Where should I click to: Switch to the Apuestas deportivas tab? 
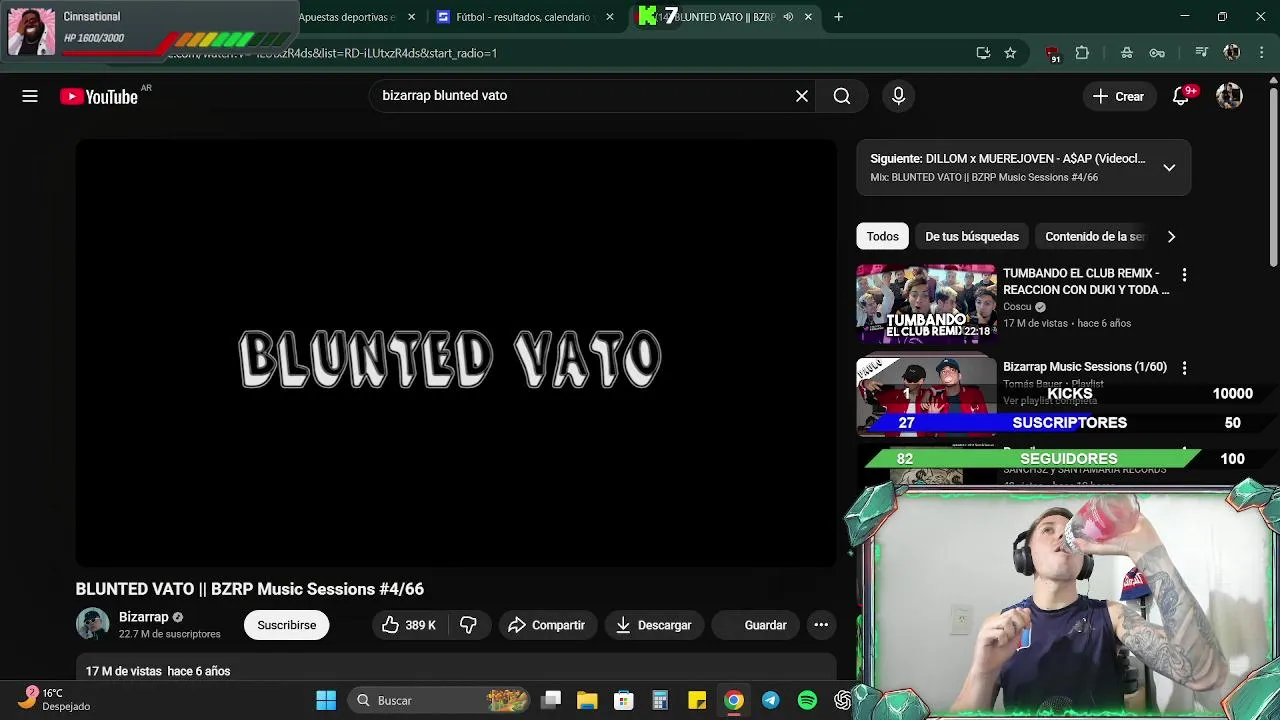[346, 17]
